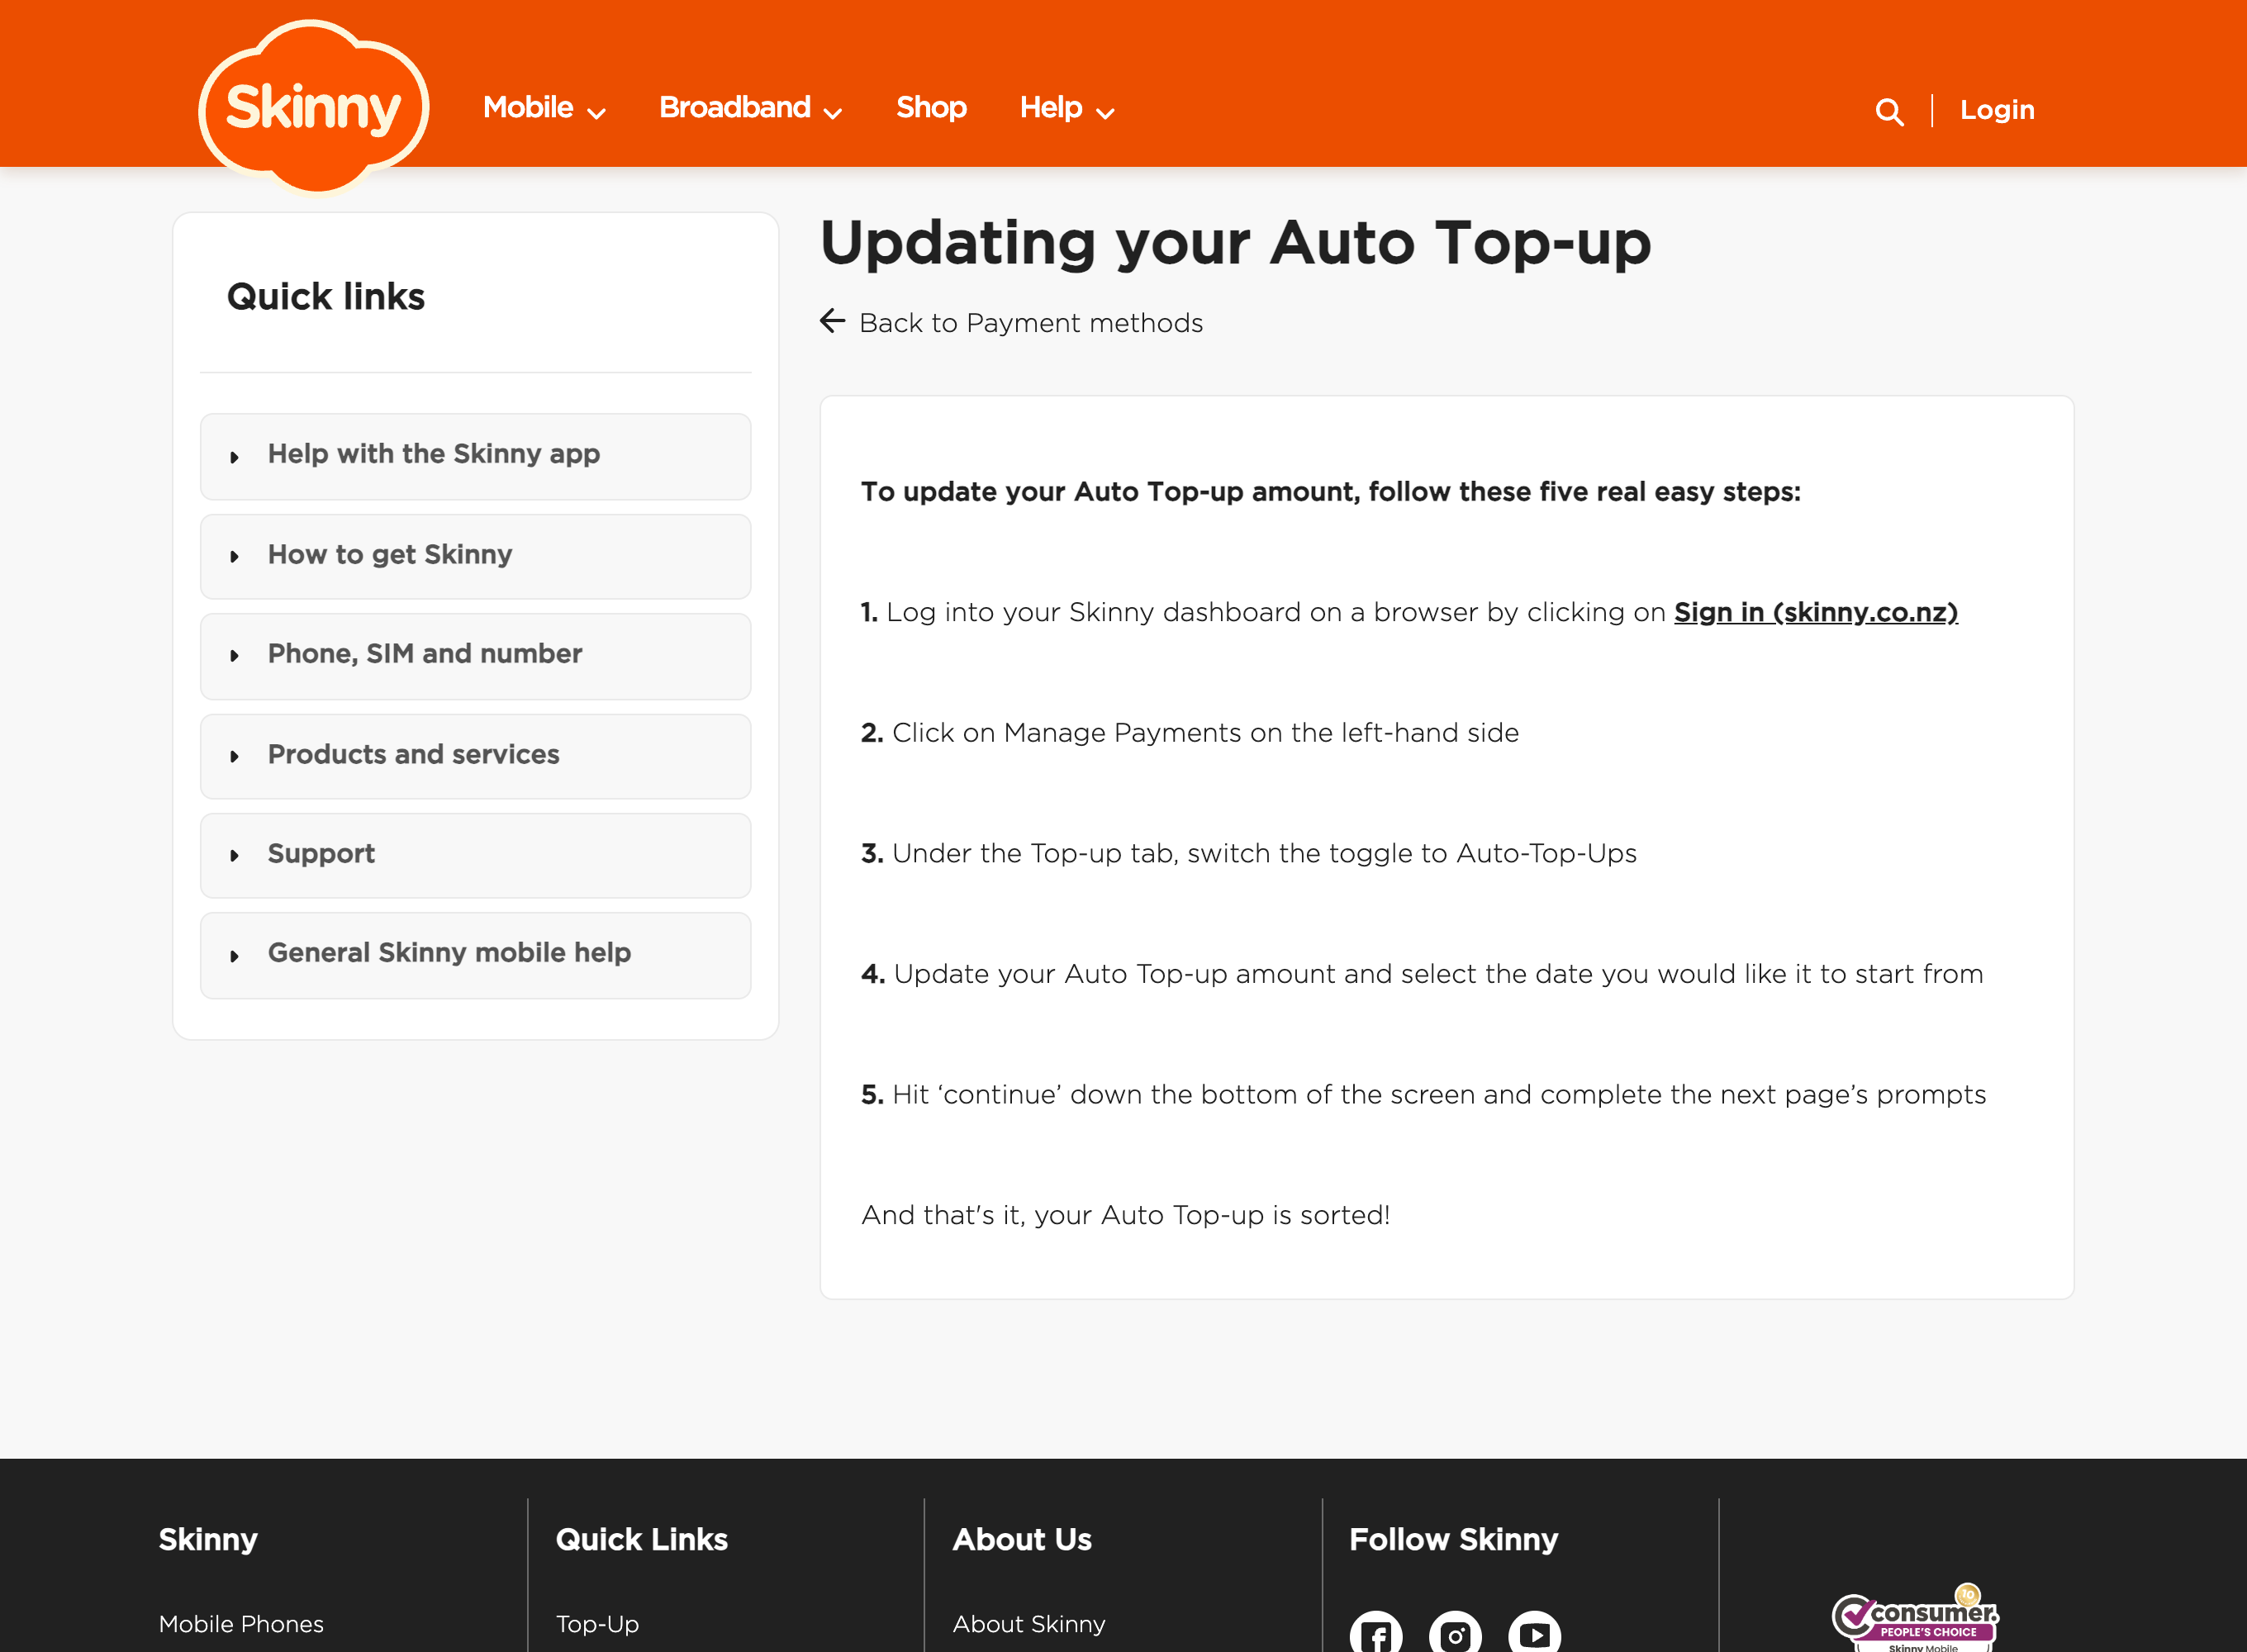Click the 'Quick links' sidebar heading
The image size is (2247, 1652).
click(326, 297)
